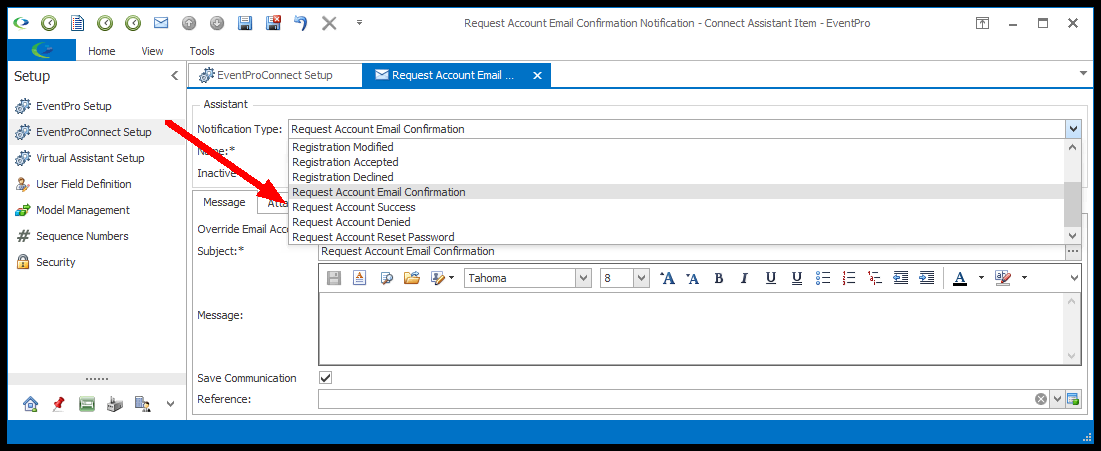Open the Message tab
The width and height of the screenshot is (1101, 451).
coord(224,202)
